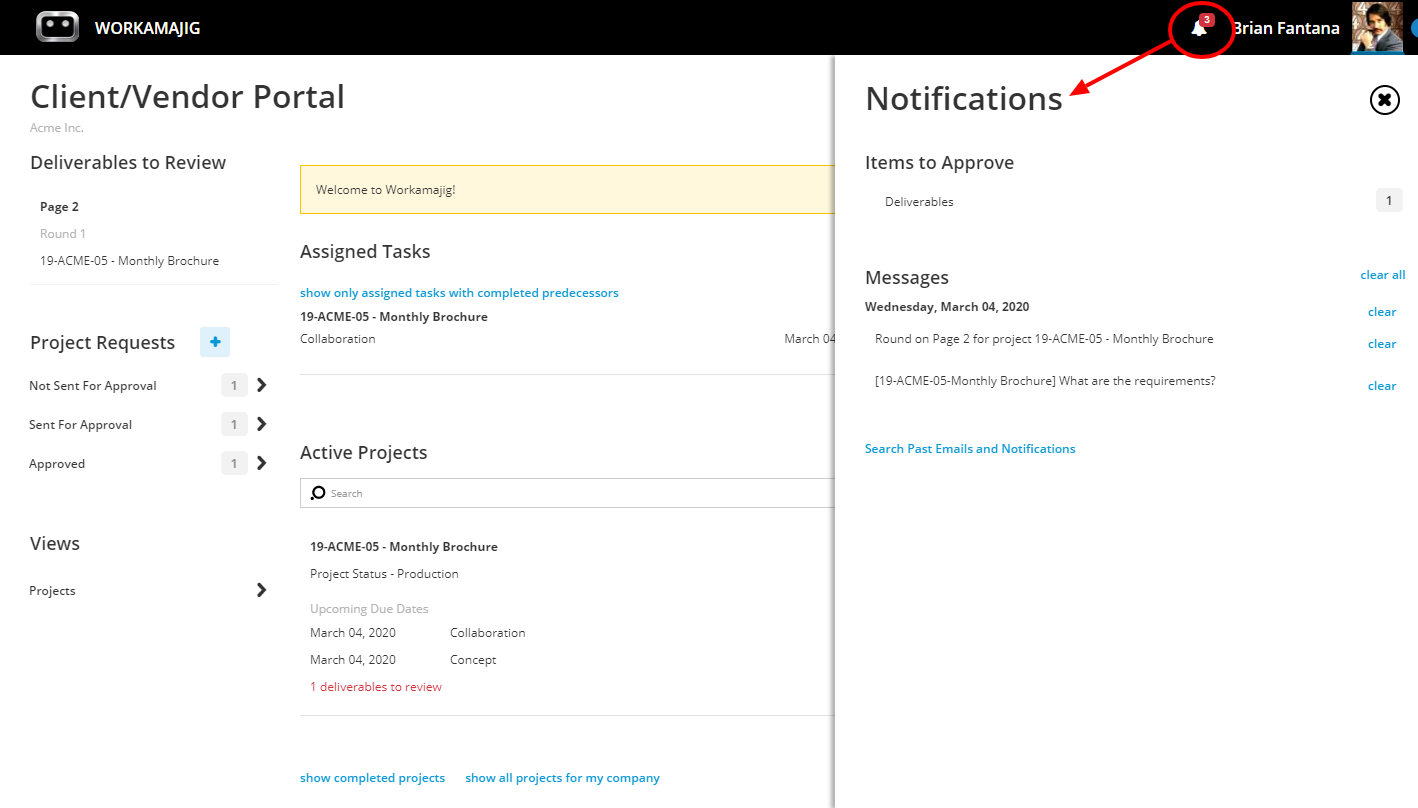The width and height of the screenshot is (1418, 808).
Task: Show only assigned tasks with completed predecessors
Action: [459, 293]
